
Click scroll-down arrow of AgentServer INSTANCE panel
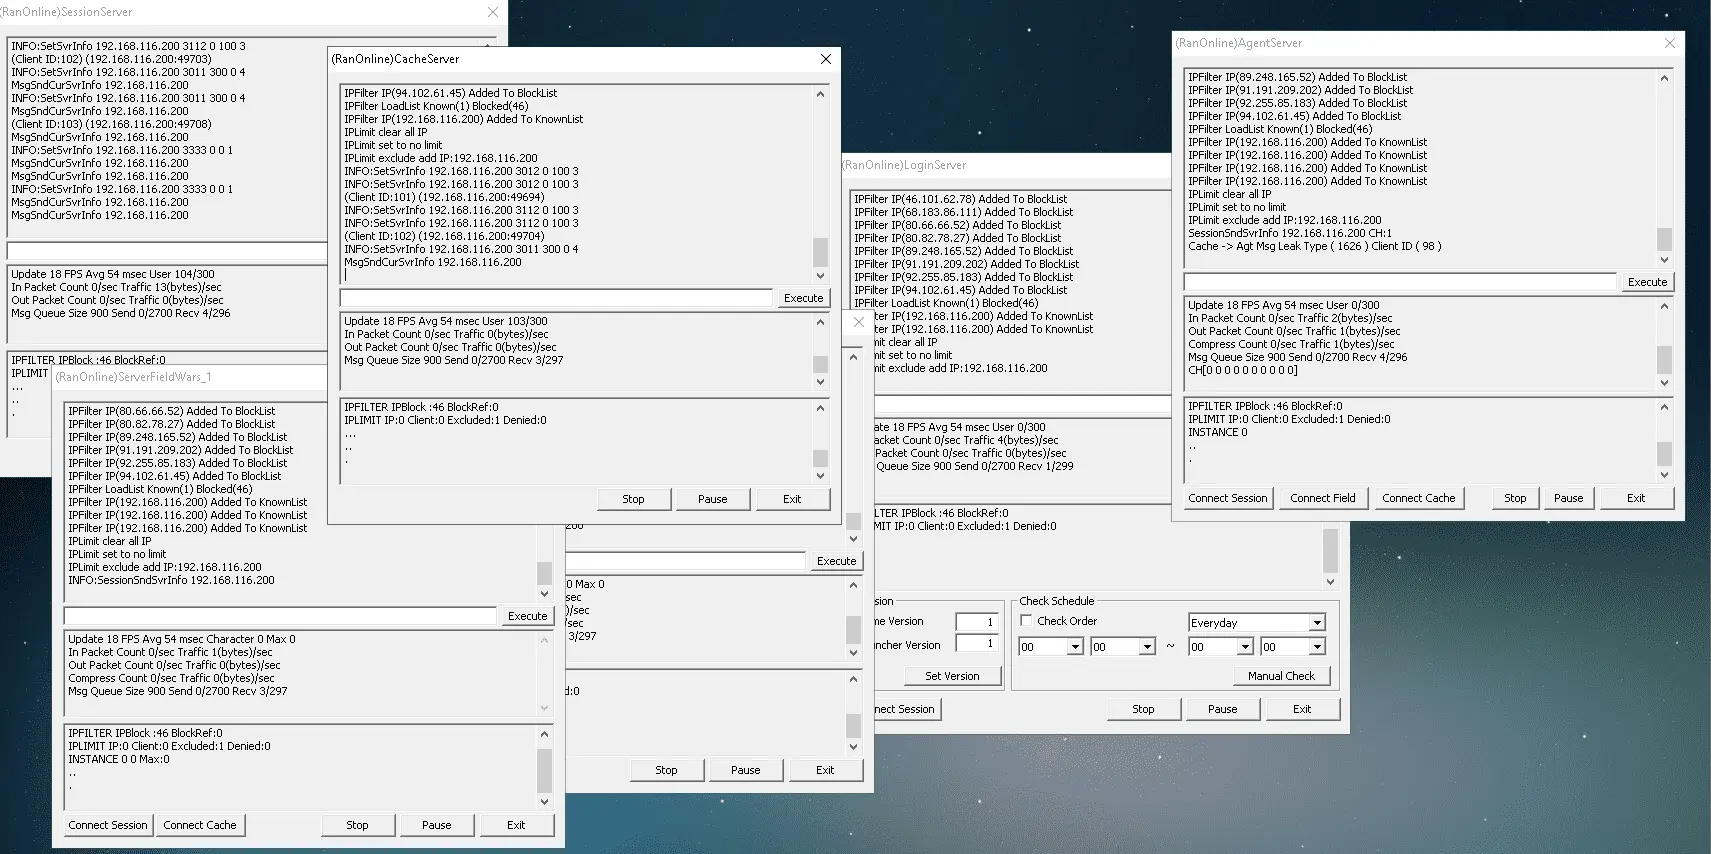tap(1664, 475)
